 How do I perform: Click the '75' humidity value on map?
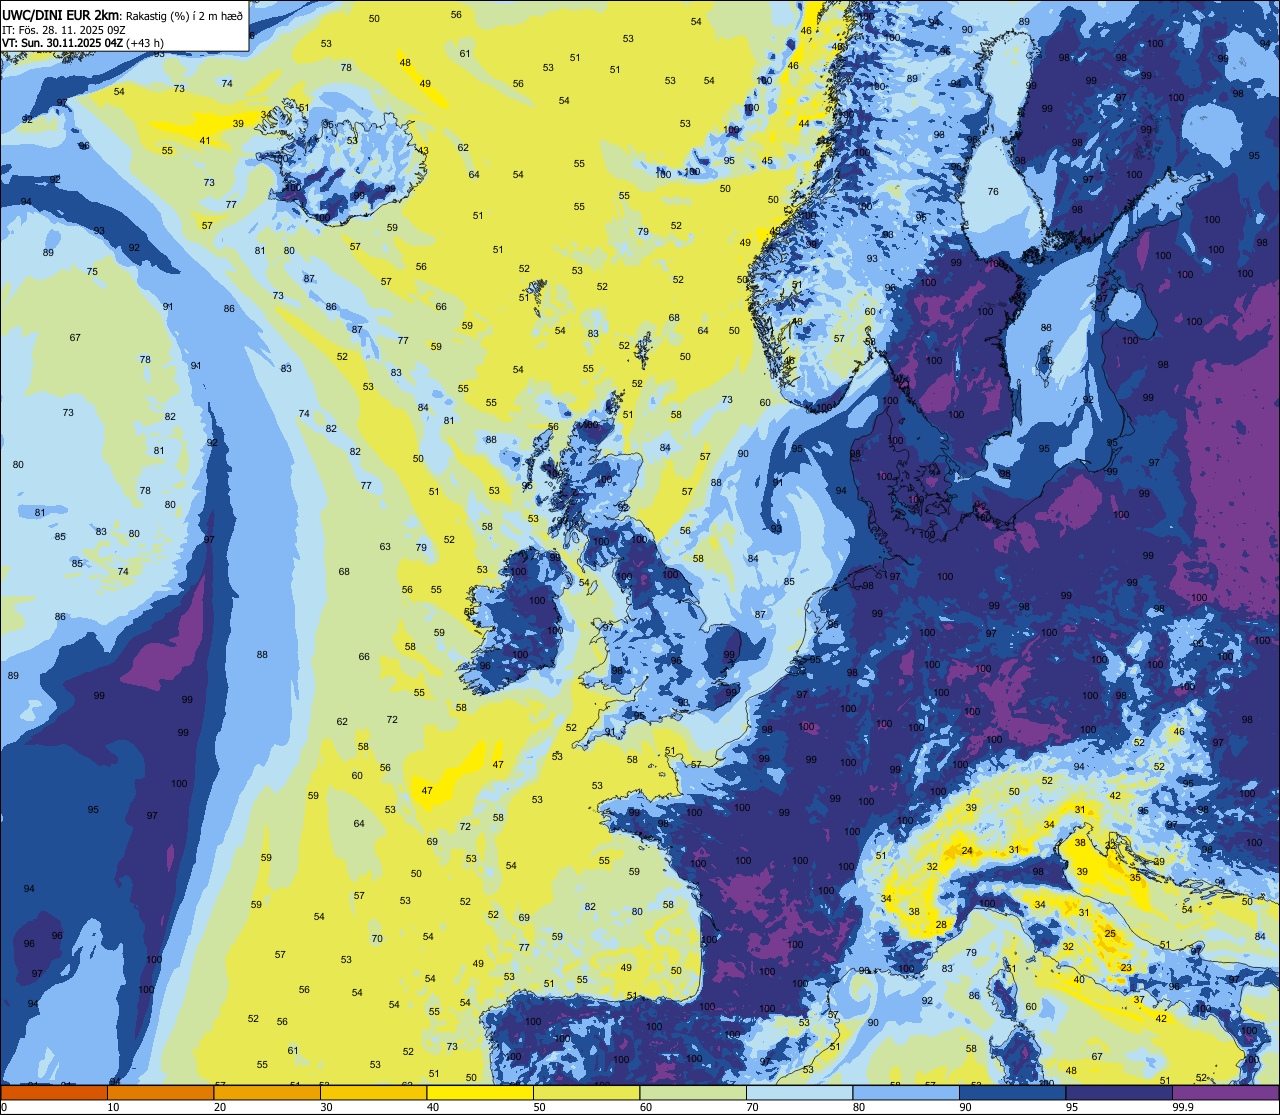click(x=92, y=272)
